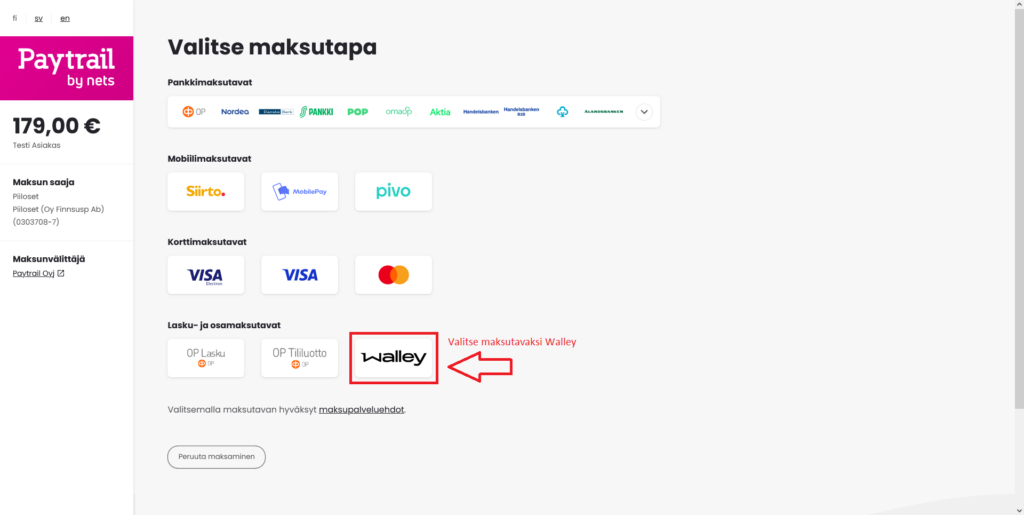Switch language to Swedish (sv)
The height and width of the screenshot is (515, 1024).
coord(38,18)
